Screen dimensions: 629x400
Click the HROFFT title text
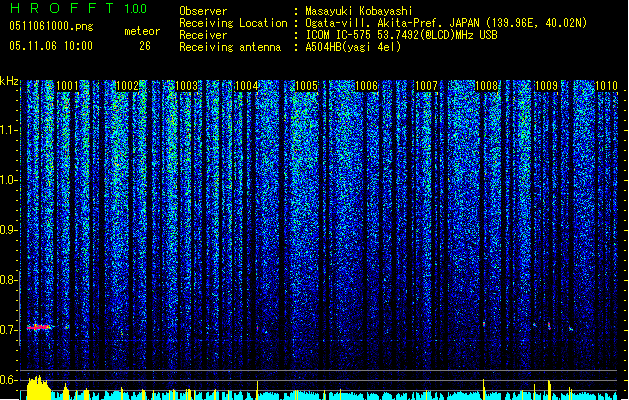pyautogui.click(x=62, y=8)
